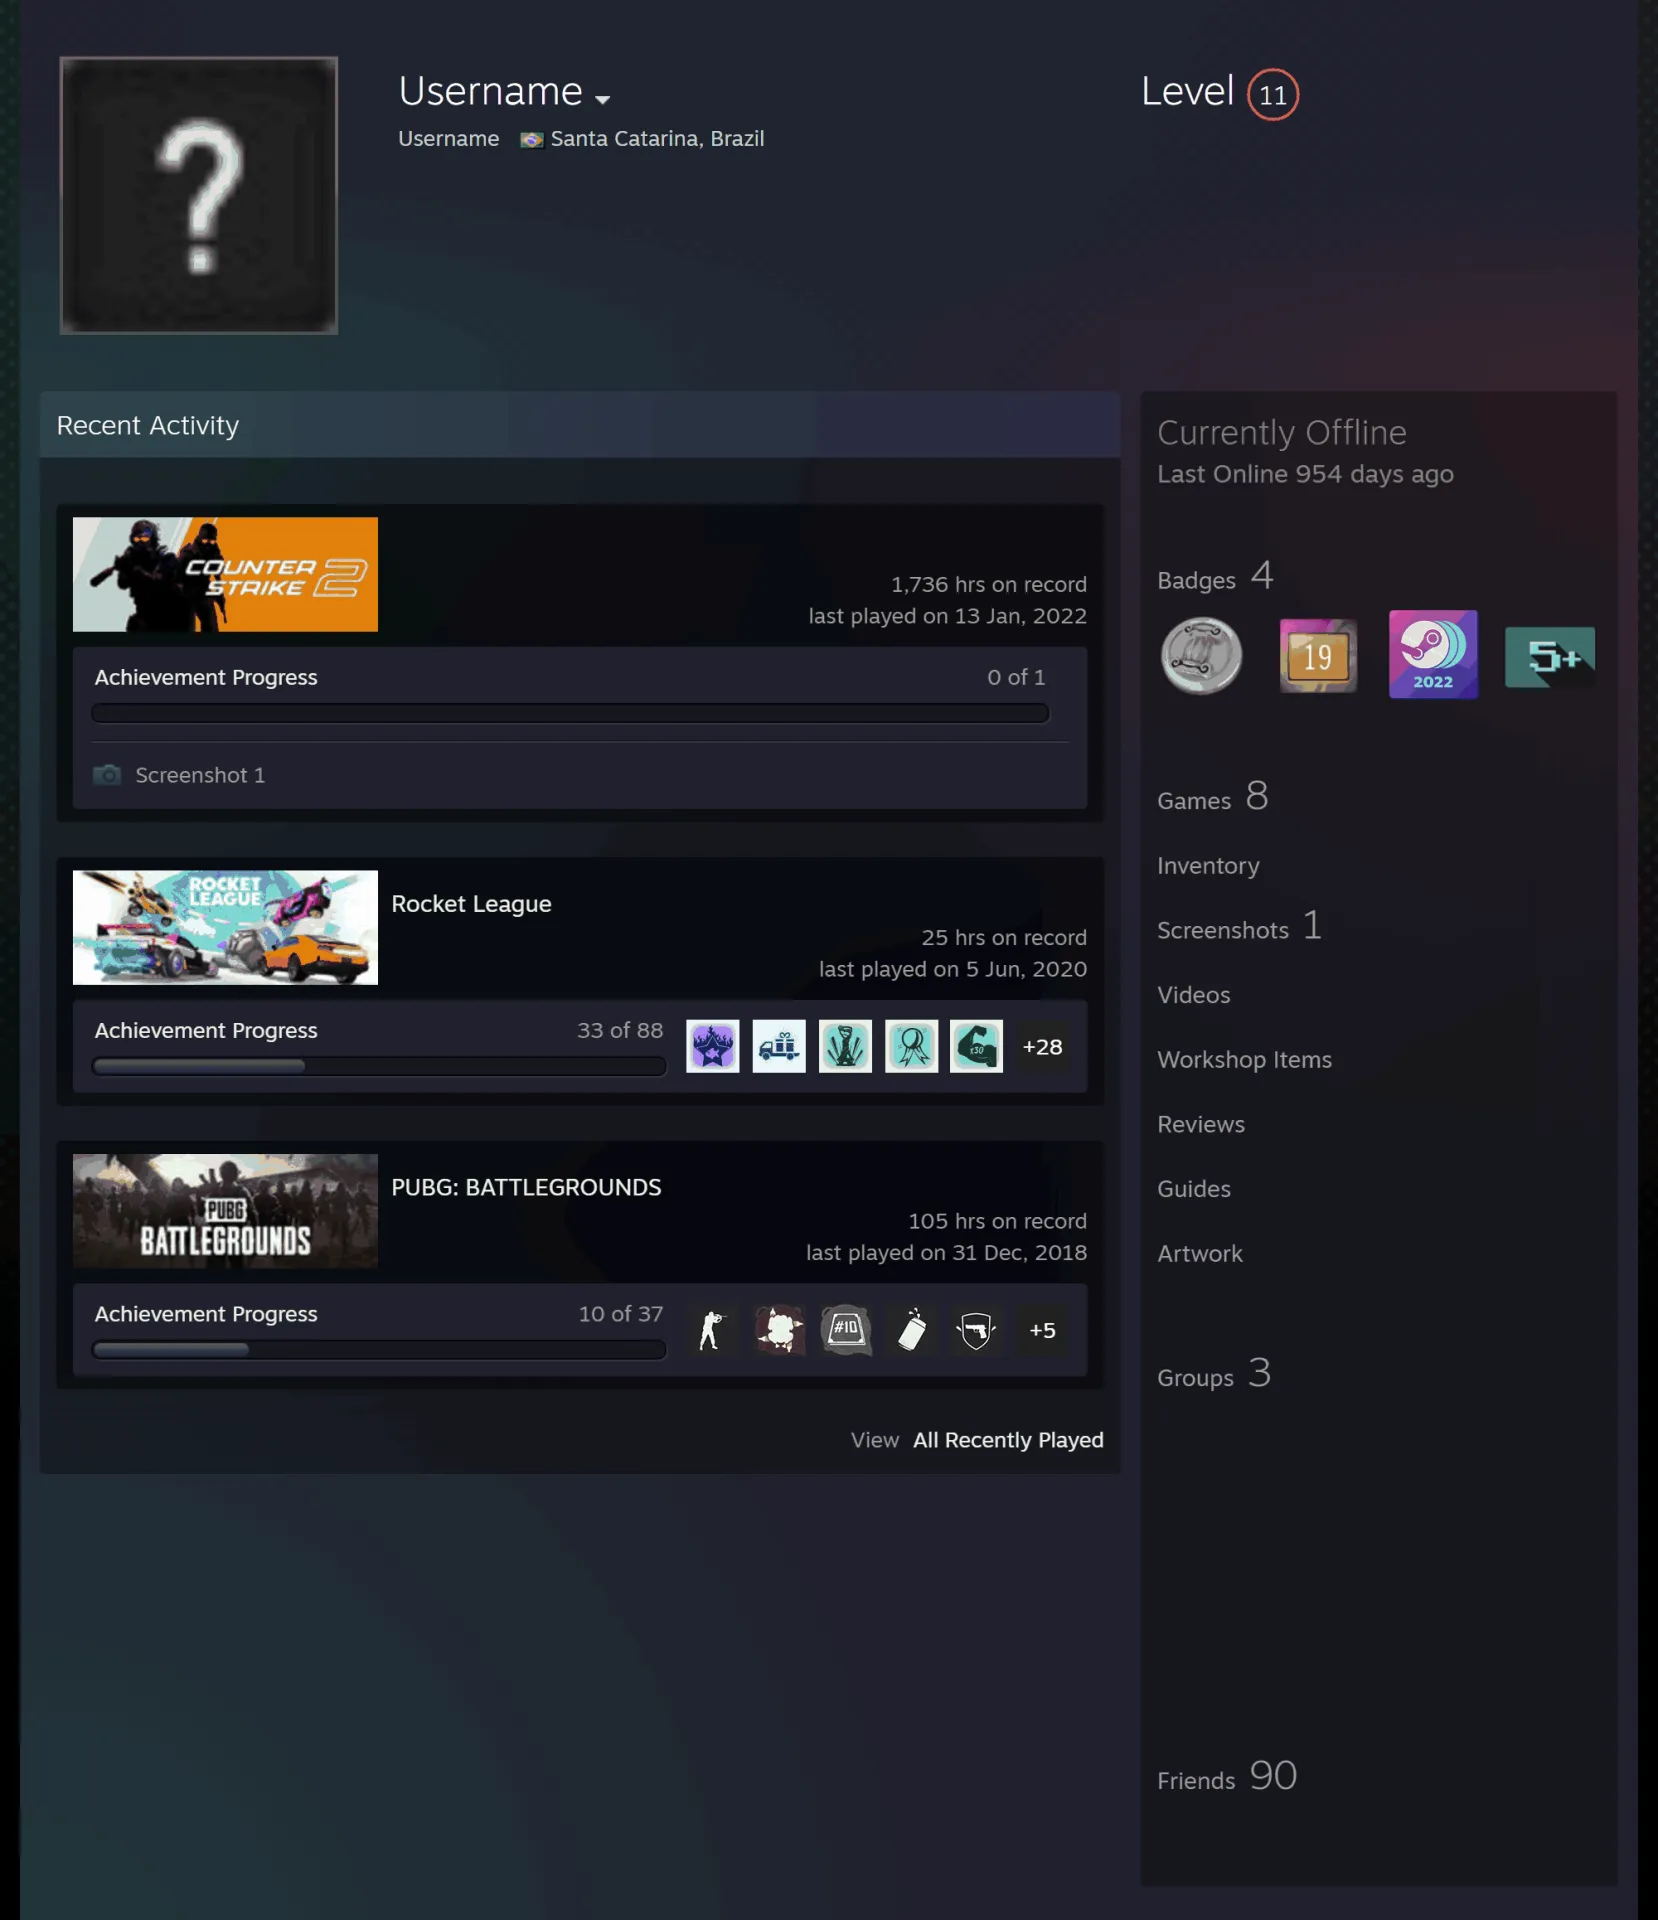Click PUBG spray can achievement icon
The image size is (1658, 1920).
click(911, 1330)
